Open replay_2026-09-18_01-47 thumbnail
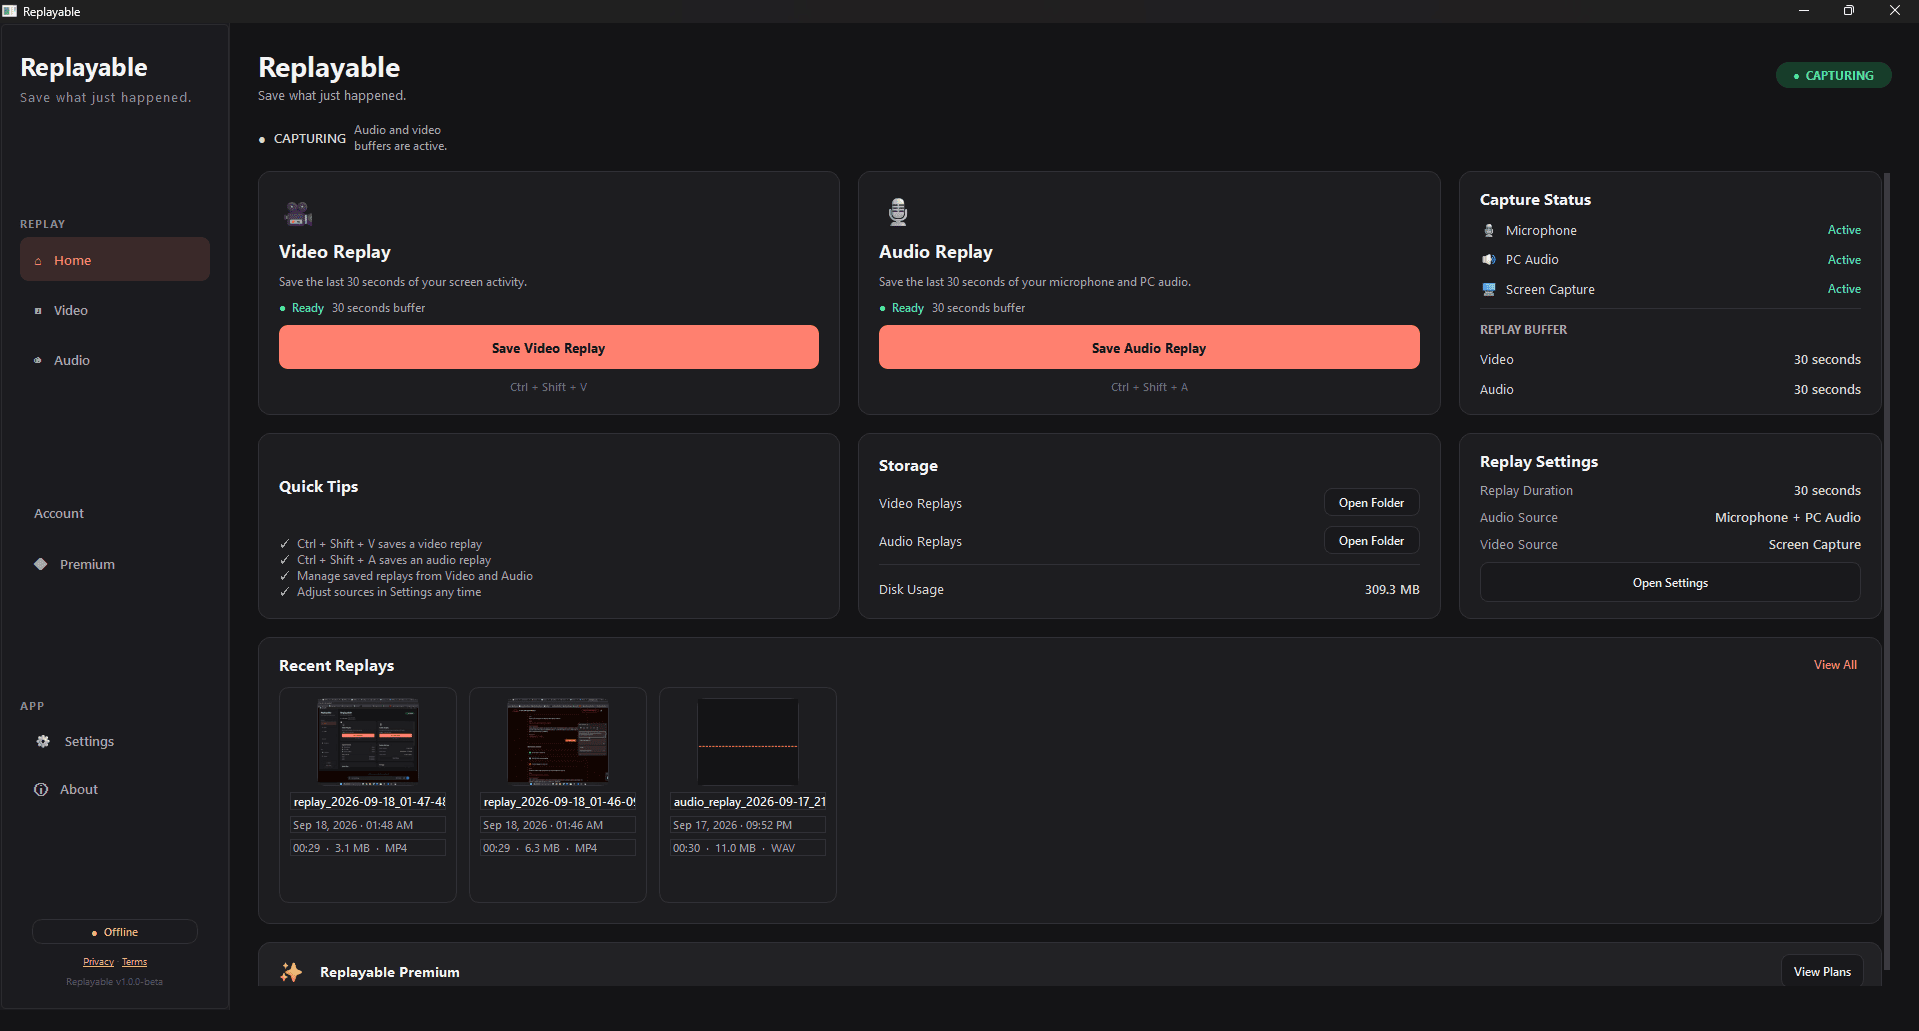Viewport: 1919px width, 1031px height. pyautogui.click(x=368, y=741)
